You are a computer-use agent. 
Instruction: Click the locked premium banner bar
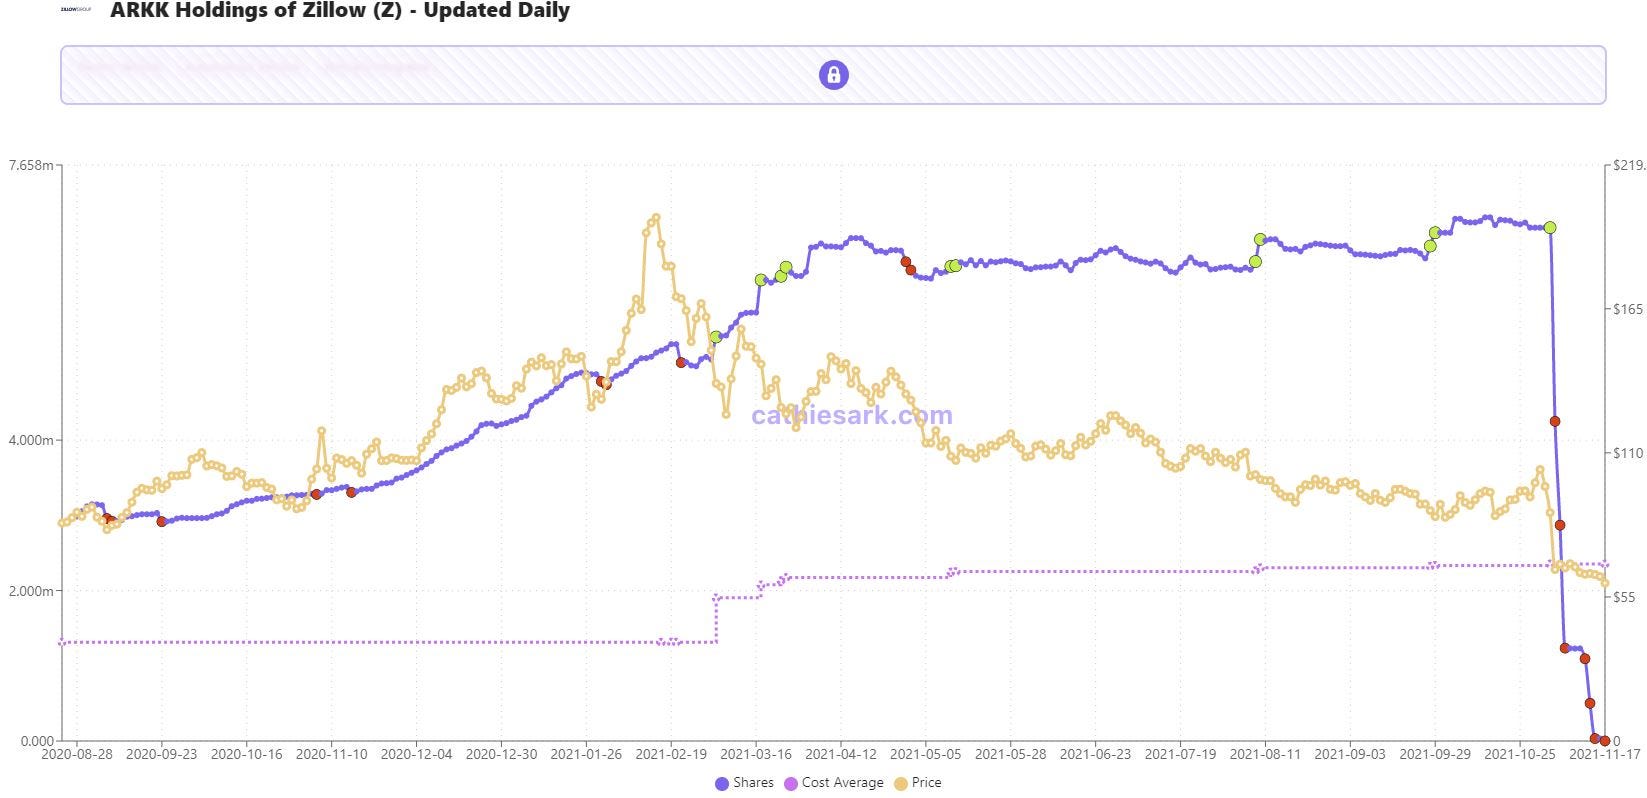pos(833,75)
